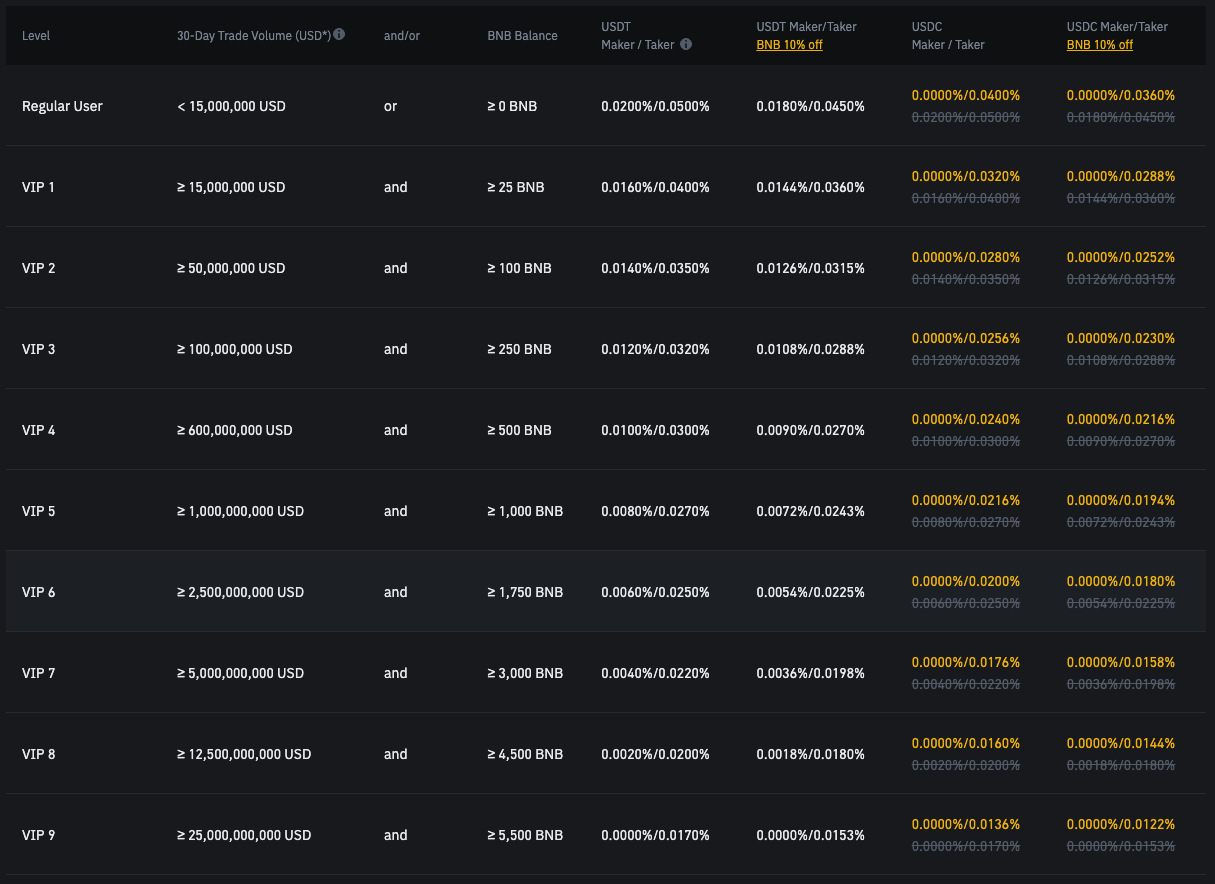
Task: Click the yellow 0.0000%/0.0400% USDC fee
Action: click(x=965, y=96)
